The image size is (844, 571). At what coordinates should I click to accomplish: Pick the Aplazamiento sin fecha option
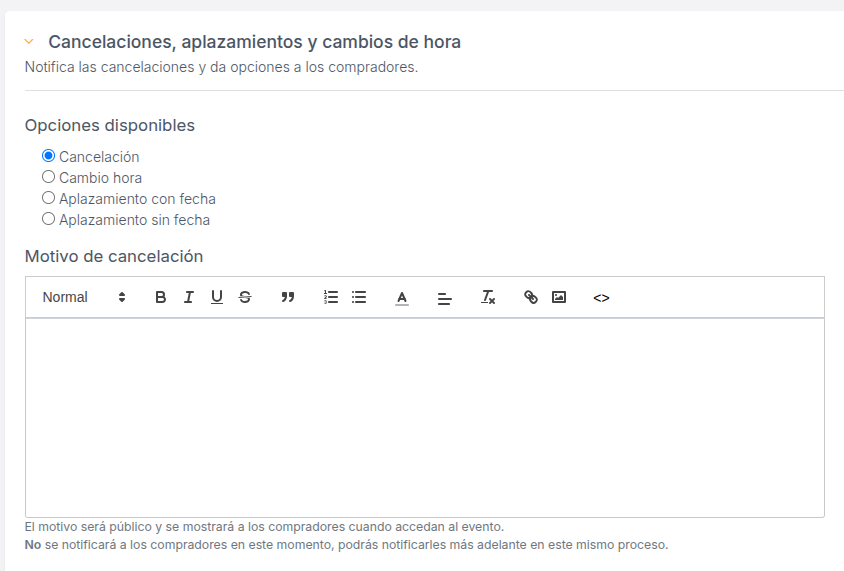[48, 219]
